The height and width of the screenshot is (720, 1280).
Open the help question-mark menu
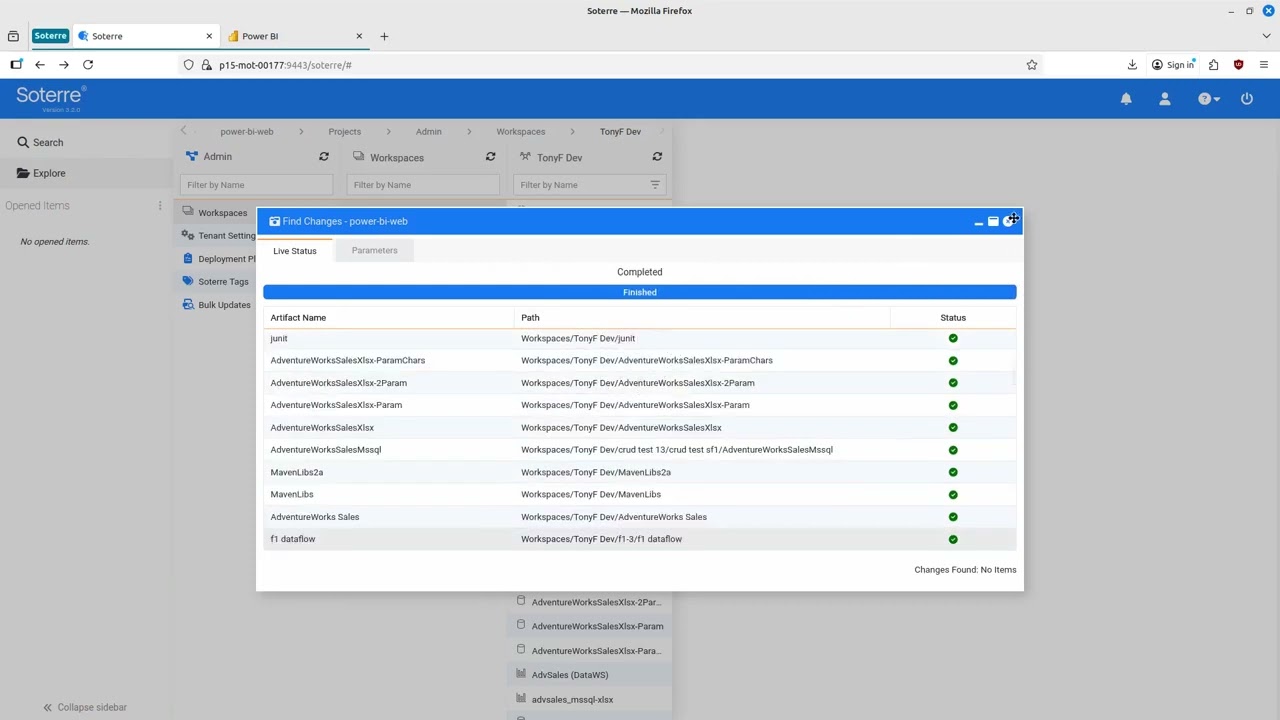click(x=1208, y=99)
